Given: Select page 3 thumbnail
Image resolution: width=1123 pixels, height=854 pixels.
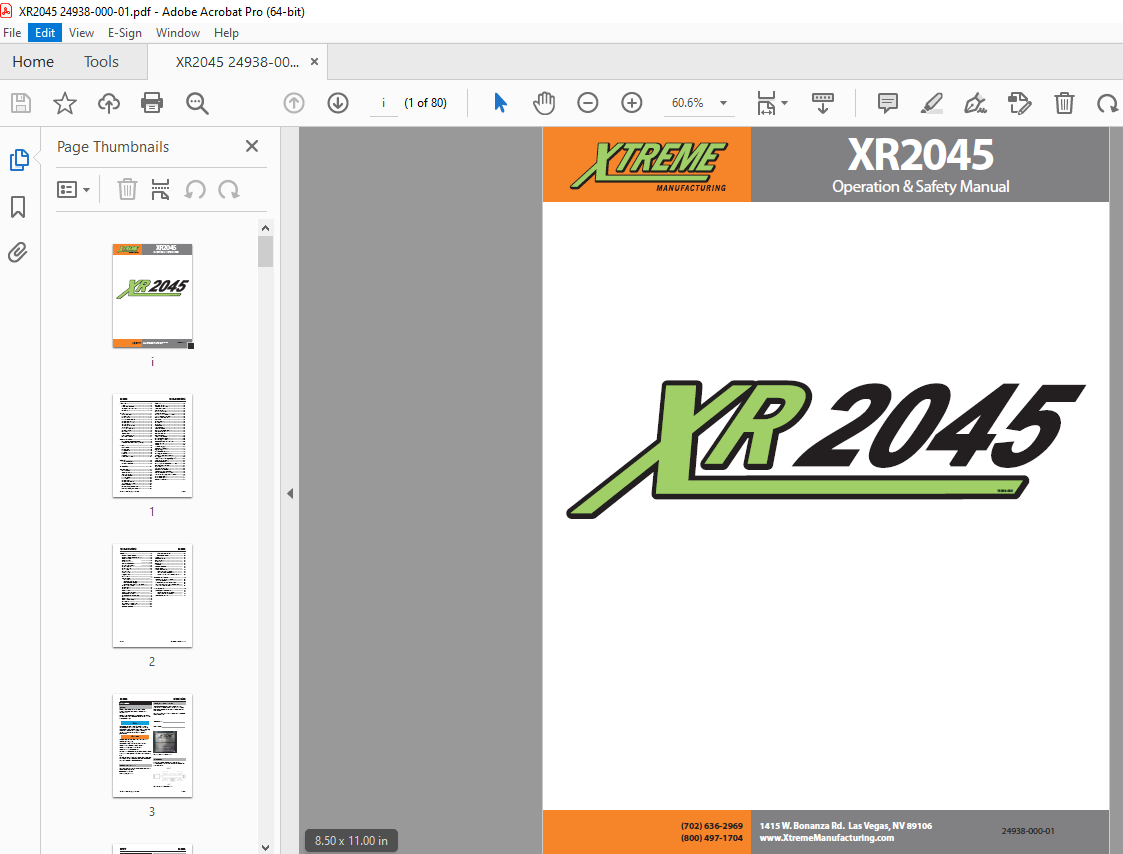Looking at the screenshot, I should point(153,745).
